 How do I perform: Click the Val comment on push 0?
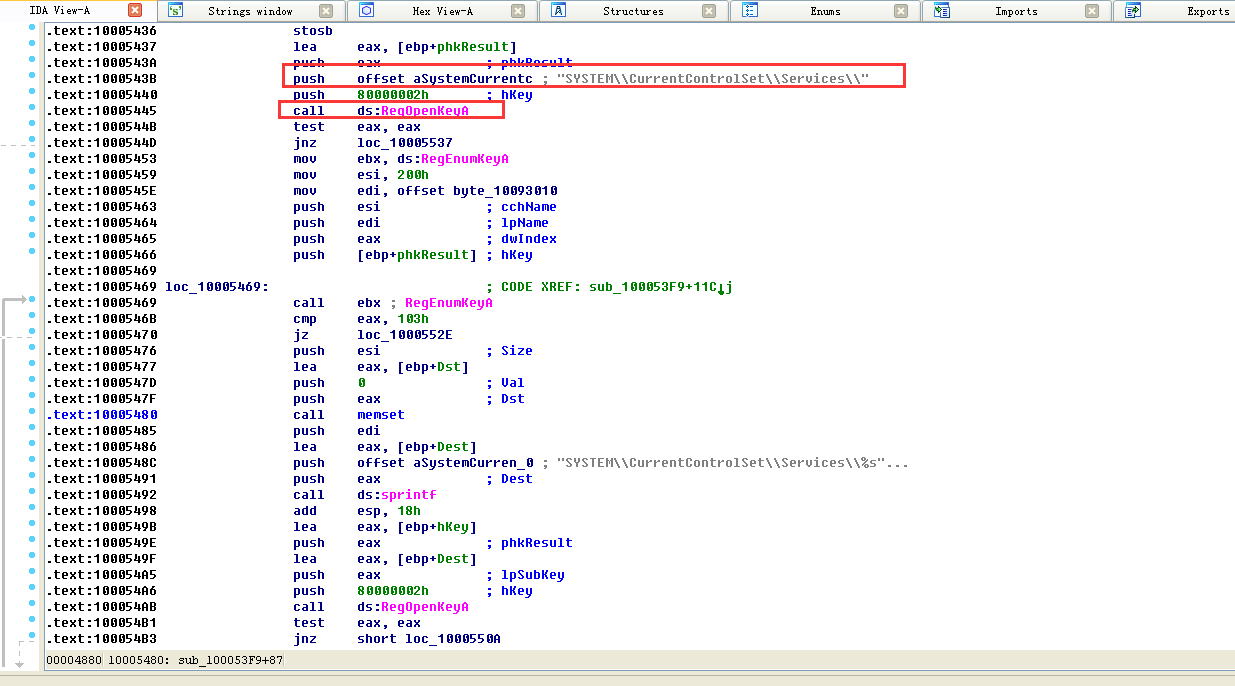click(x=513, y=383)
